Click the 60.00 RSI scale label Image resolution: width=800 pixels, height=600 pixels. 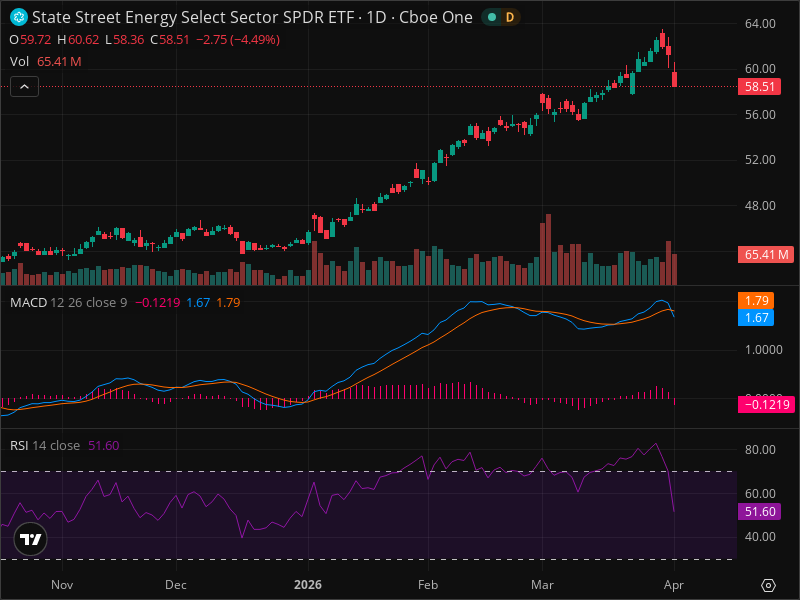pos(760,493)
